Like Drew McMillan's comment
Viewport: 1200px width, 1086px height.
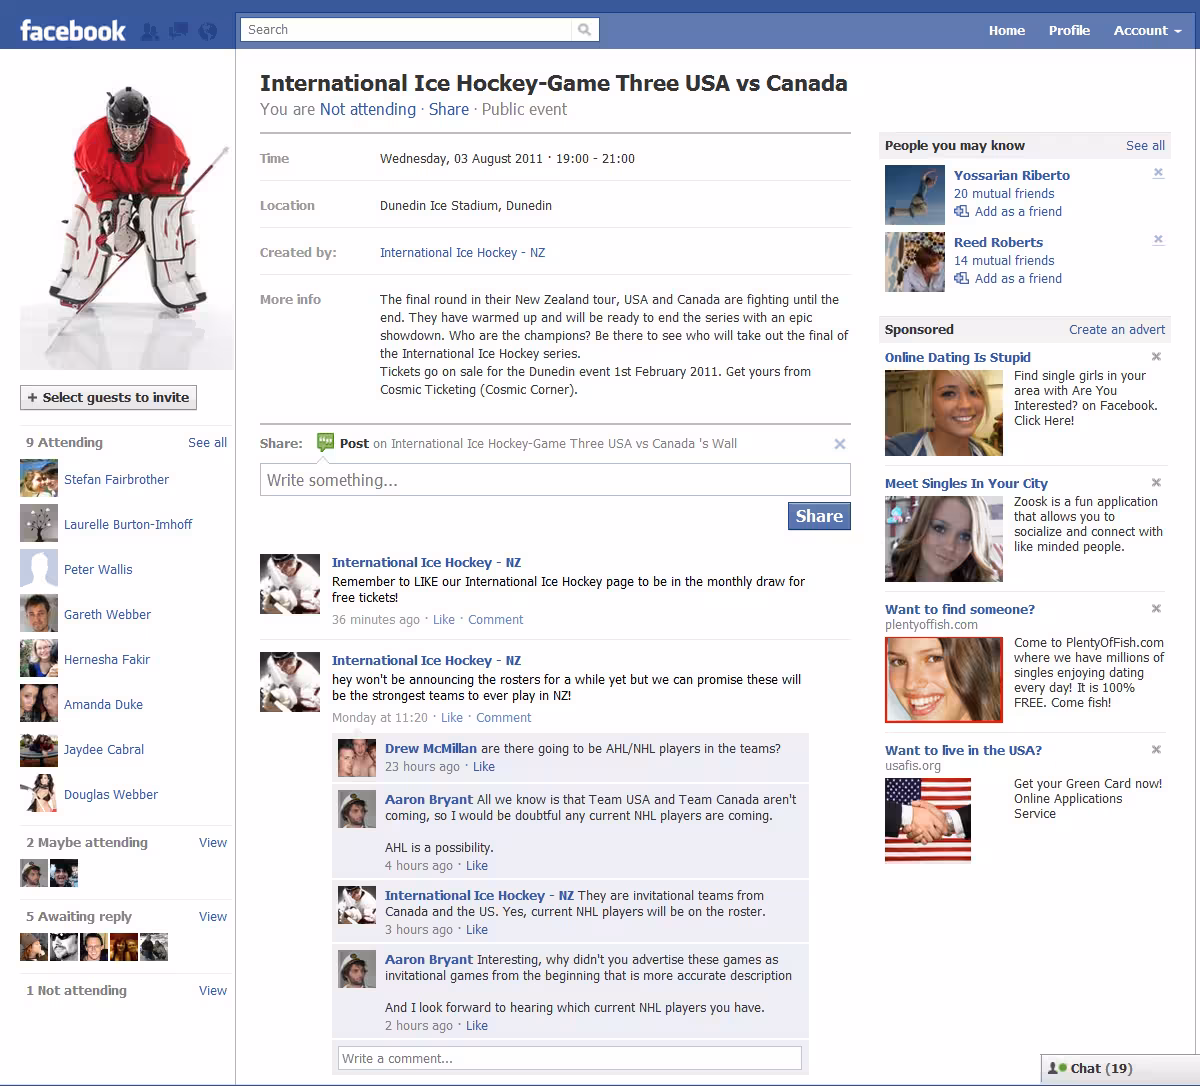484,766
